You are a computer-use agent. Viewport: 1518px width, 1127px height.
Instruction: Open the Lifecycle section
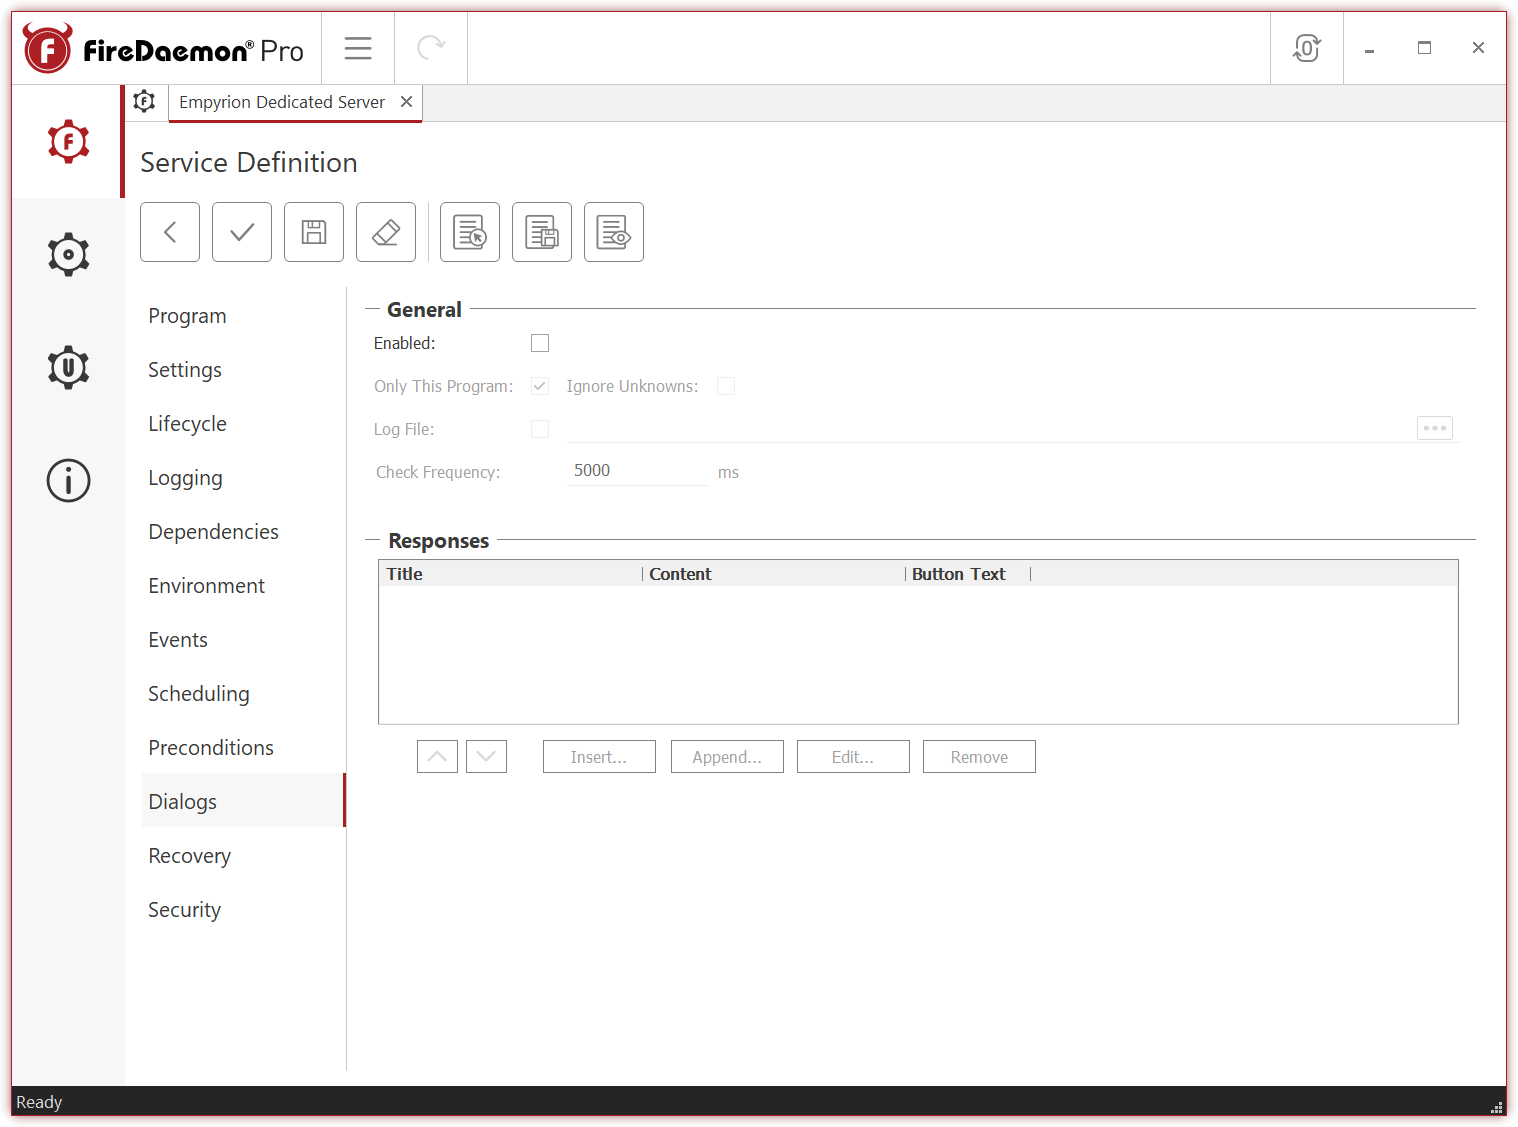[244, 424]
